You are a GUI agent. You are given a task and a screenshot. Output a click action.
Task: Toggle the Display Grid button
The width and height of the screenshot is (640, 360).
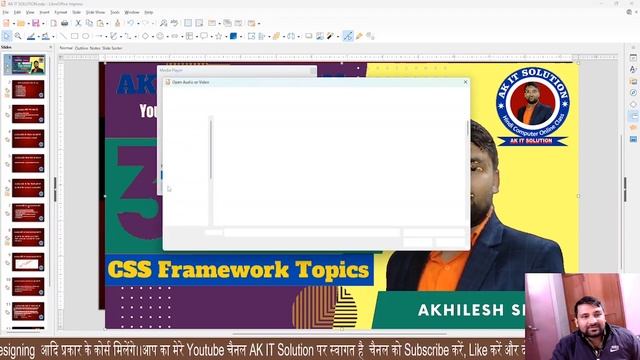click(x=188, y=23)
